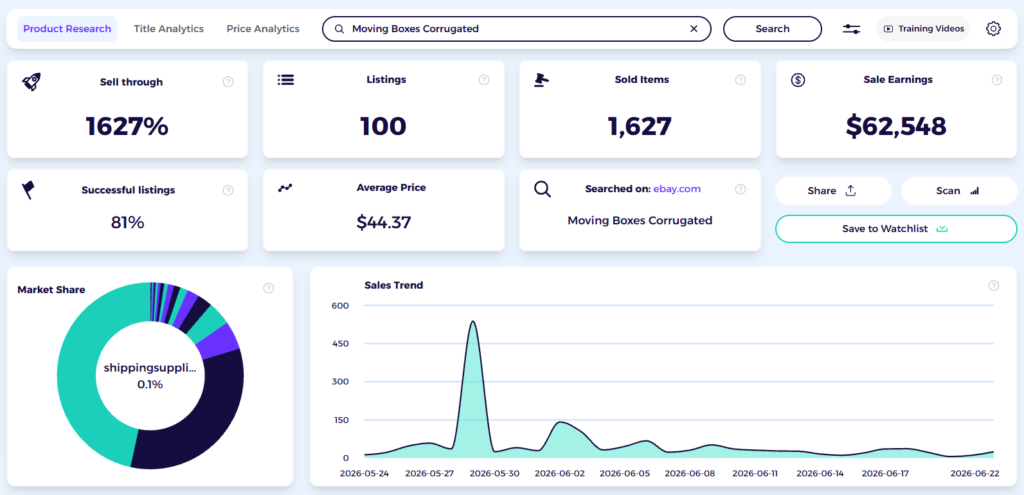This screenshot has width=1024, height=495.
Task: Click the Search button
Action: click(773, 29)
